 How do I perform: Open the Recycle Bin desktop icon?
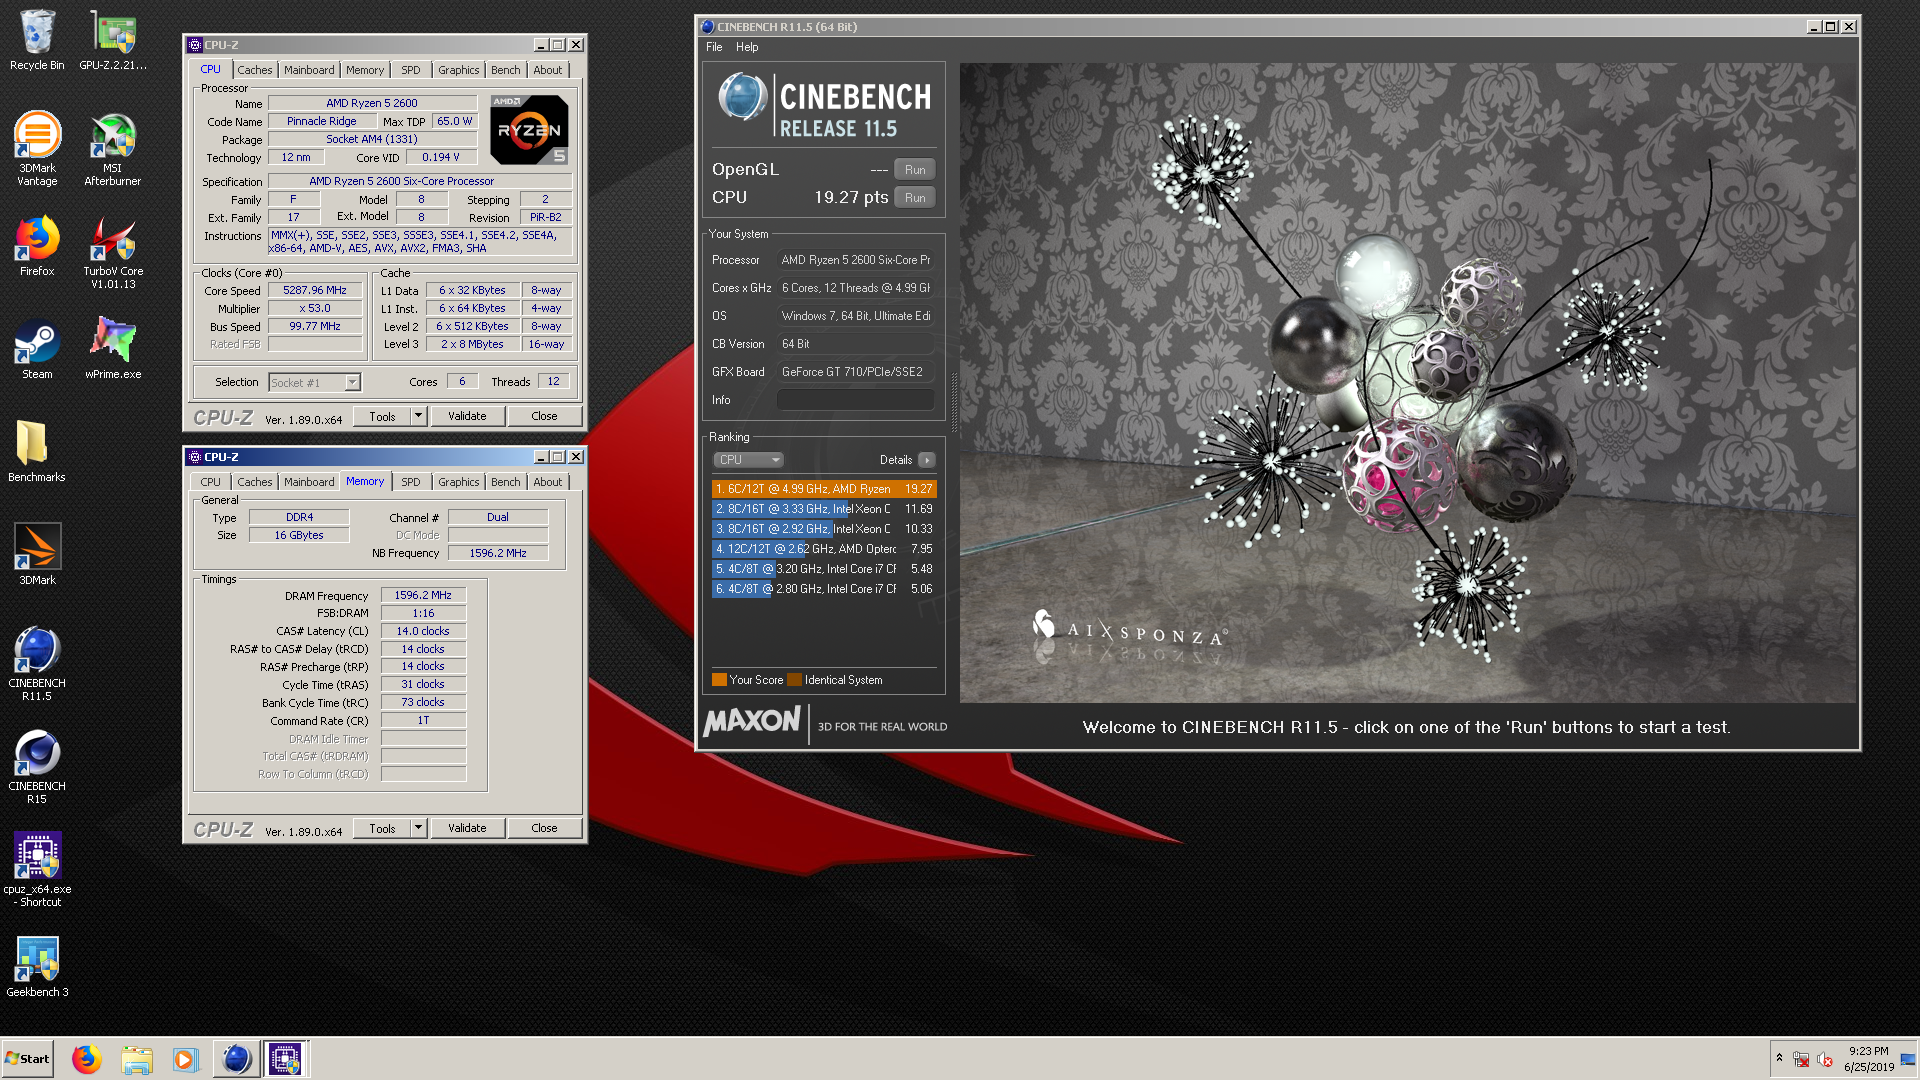point(37,40)
